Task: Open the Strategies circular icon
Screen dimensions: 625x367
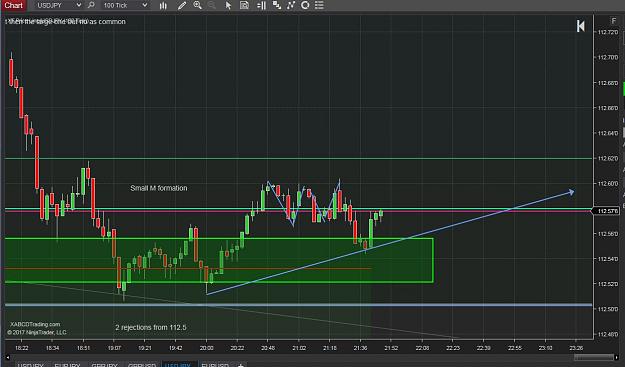Action: coord(305,5)
